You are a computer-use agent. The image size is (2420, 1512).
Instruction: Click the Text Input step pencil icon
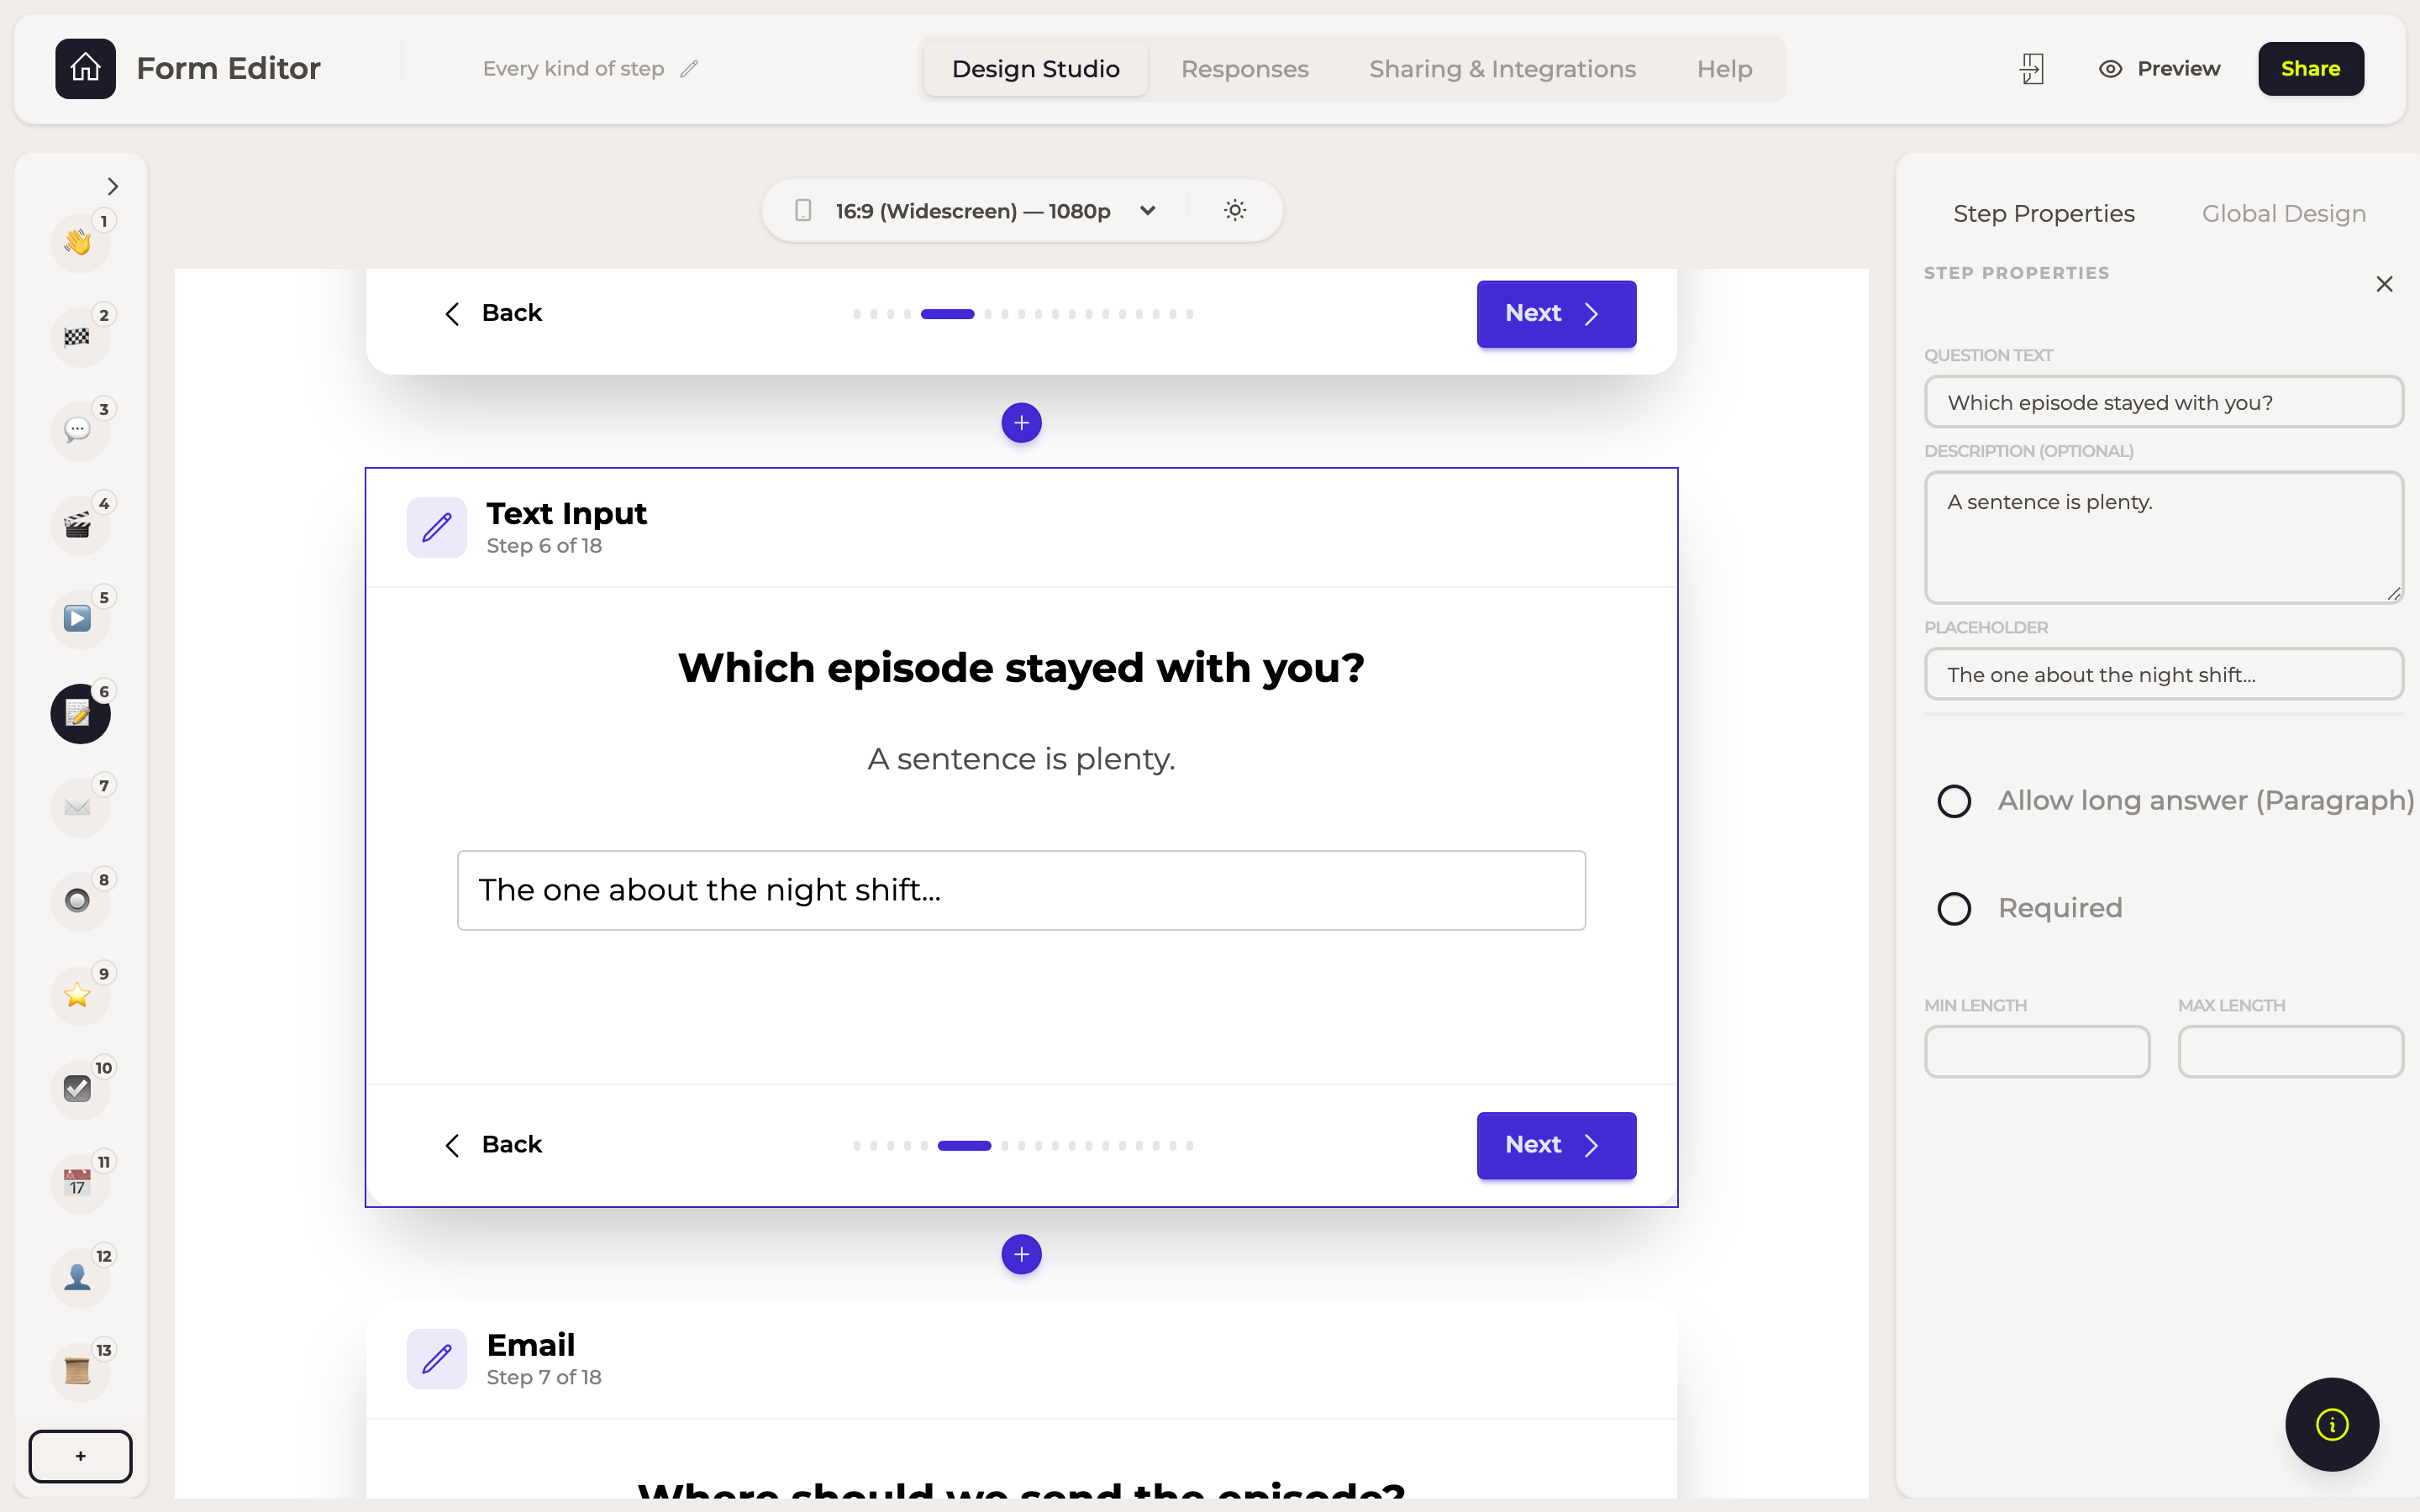pyautogui.click(x=436, y=527)
